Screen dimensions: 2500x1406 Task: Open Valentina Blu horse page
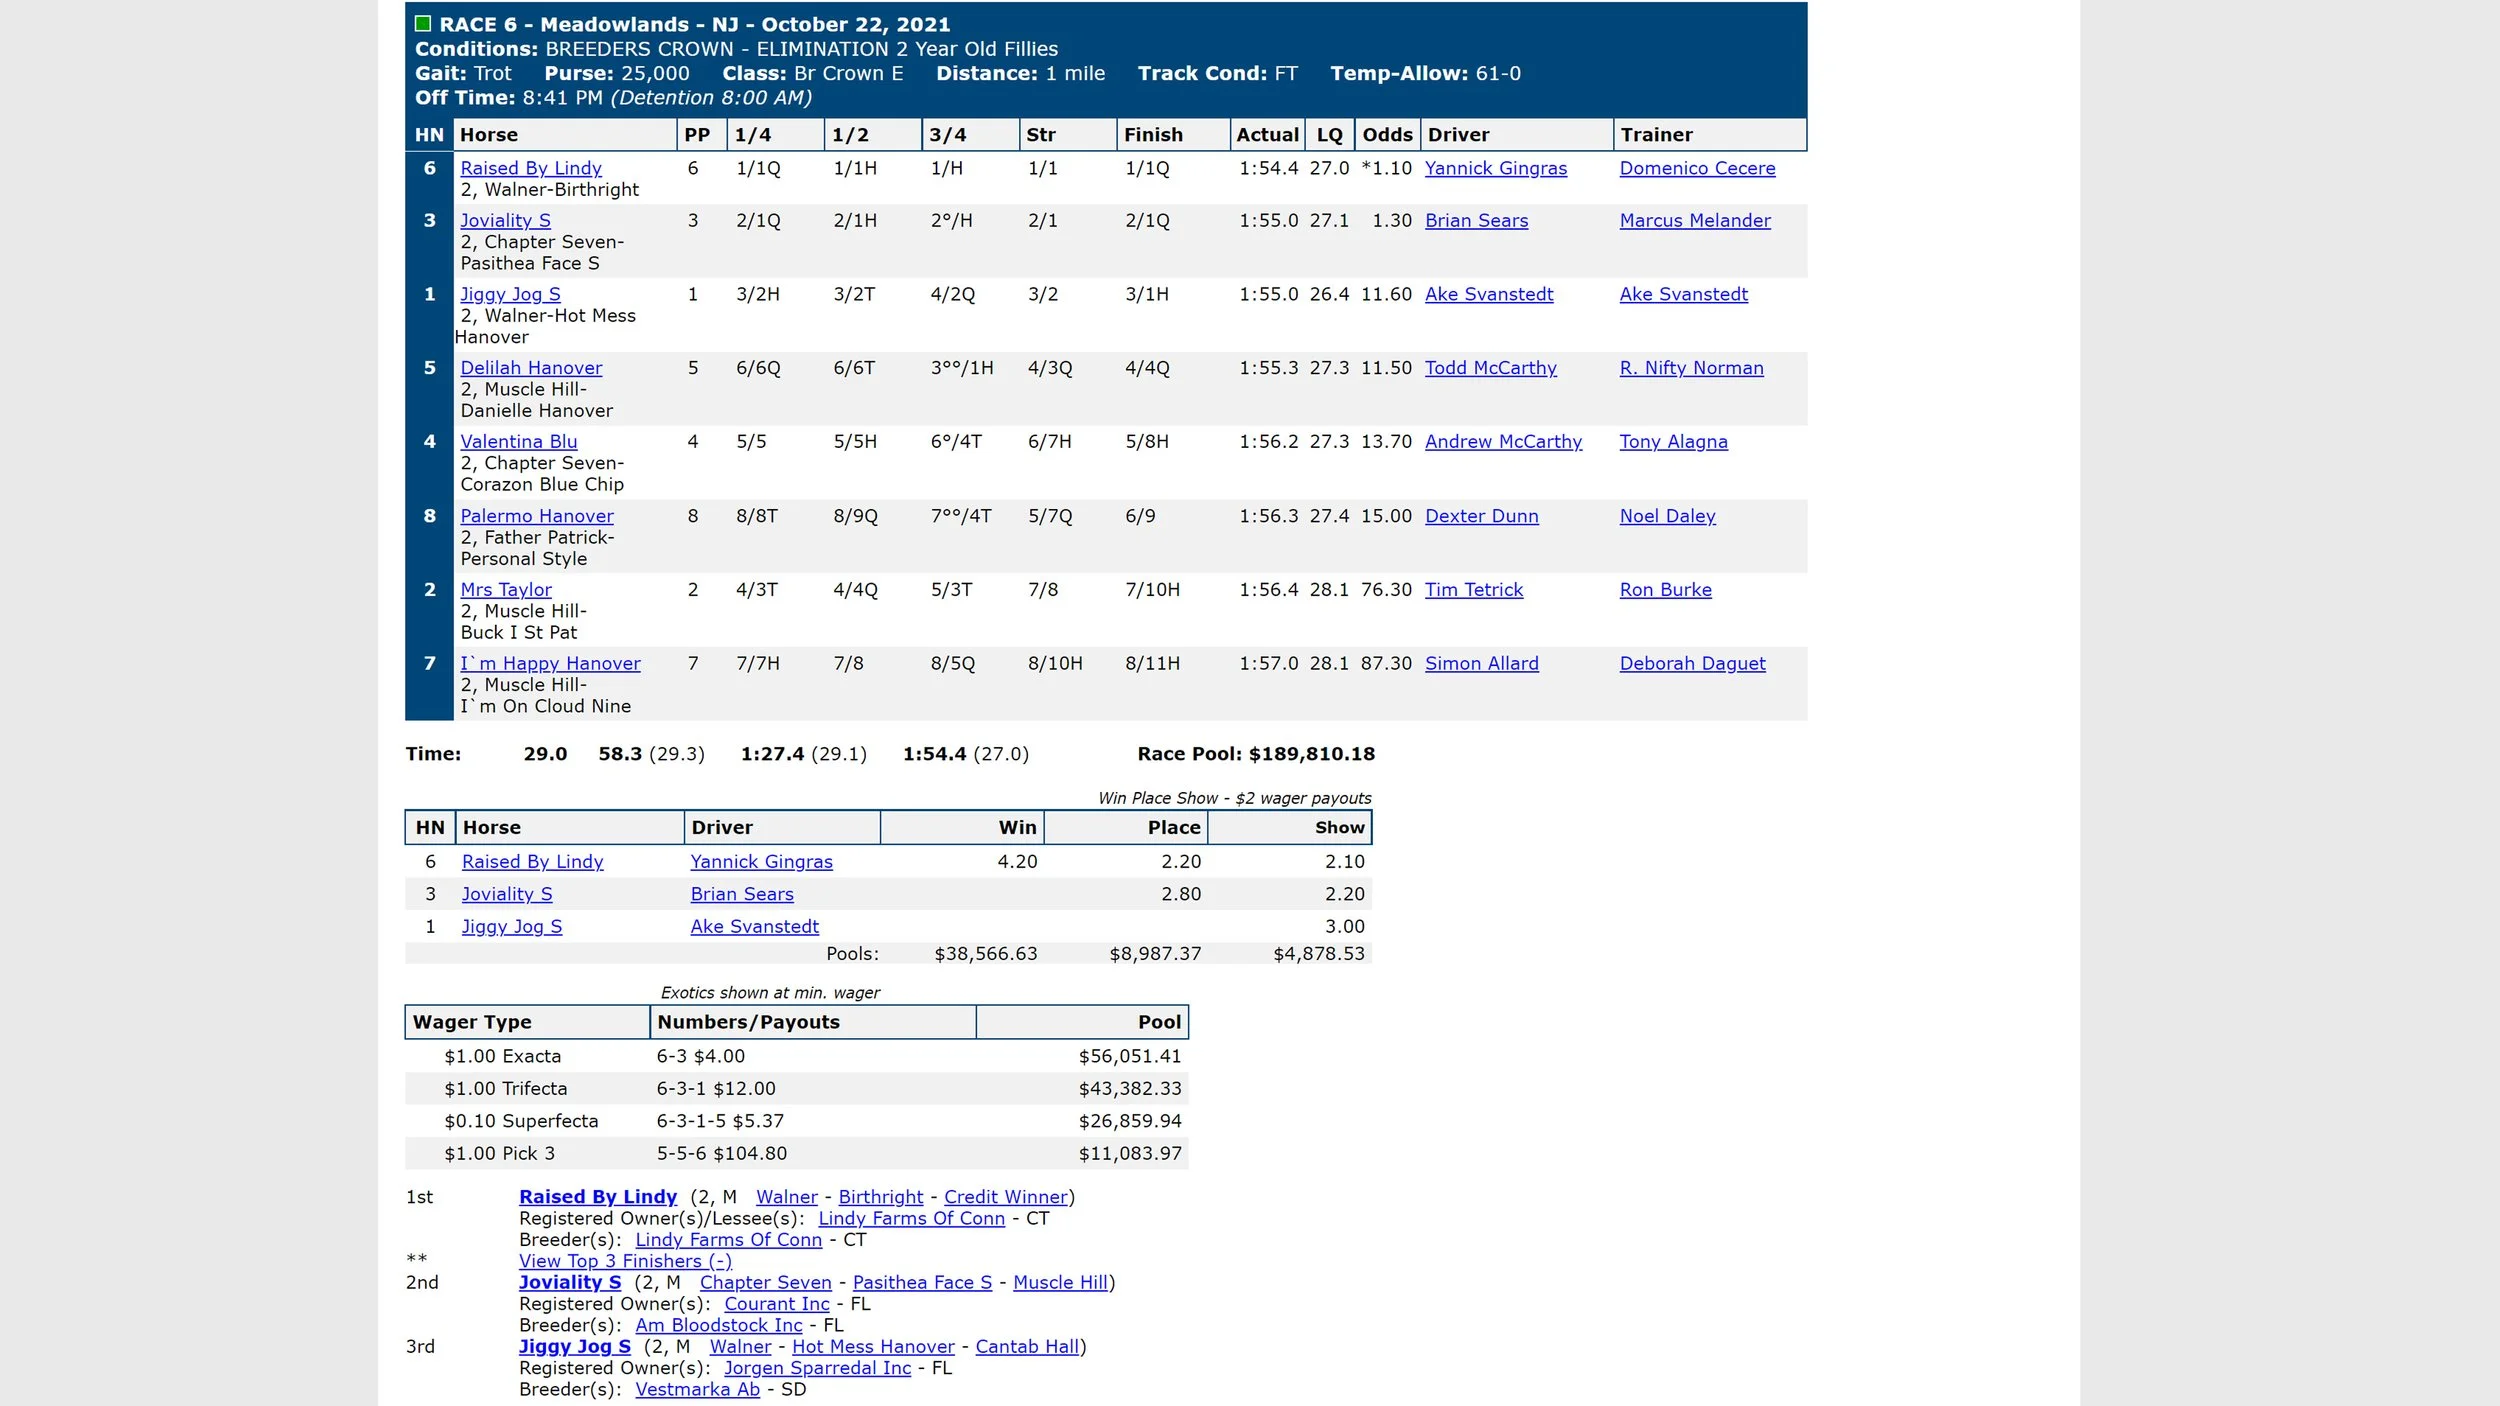pyautogui.click(x=519, y=441)
